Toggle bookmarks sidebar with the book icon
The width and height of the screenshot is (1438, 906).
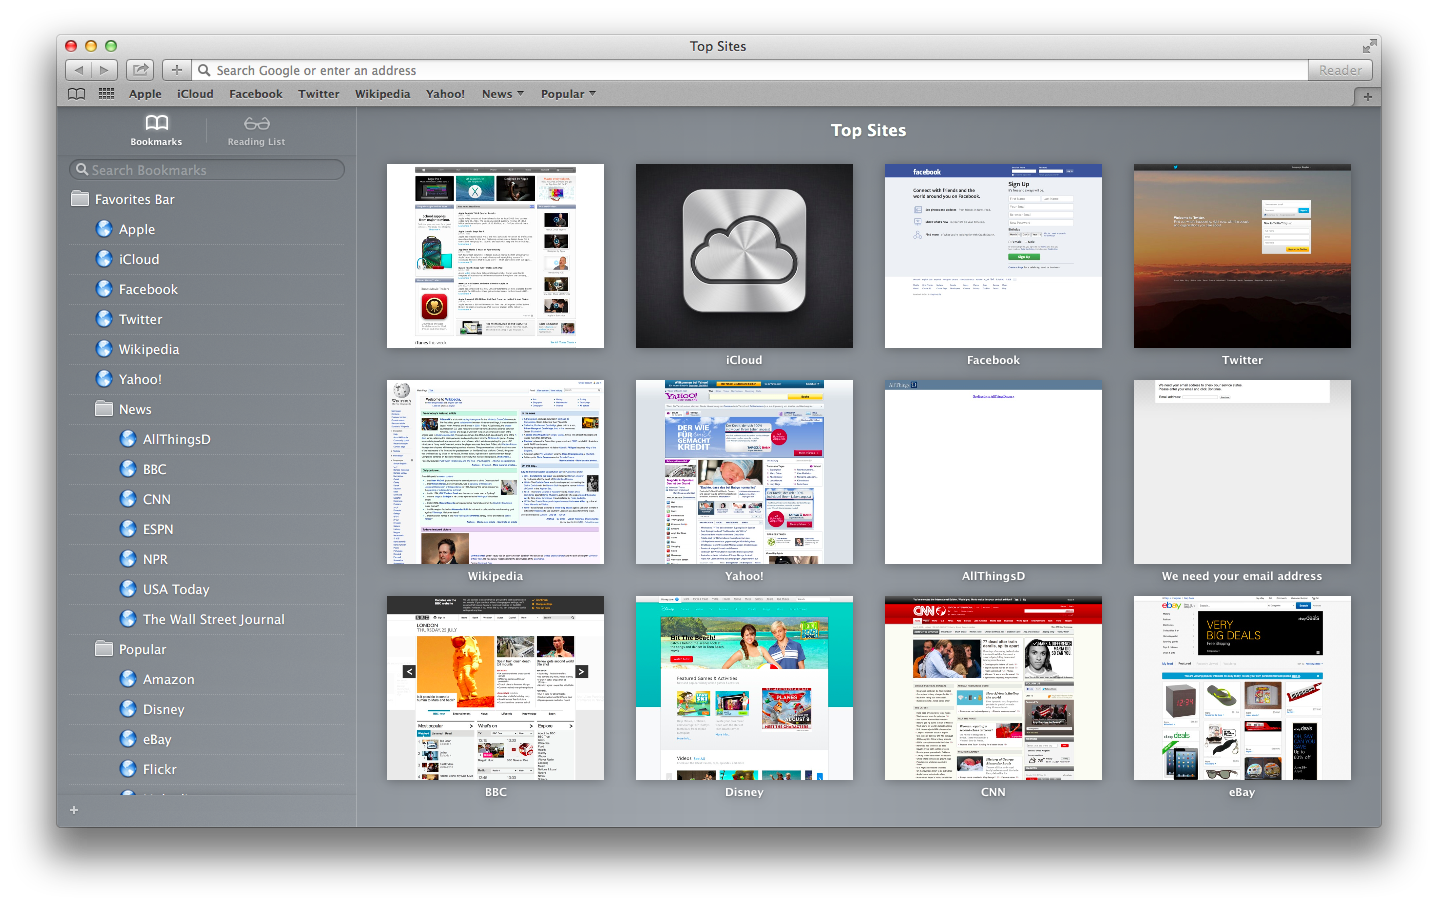coord(76,94)
